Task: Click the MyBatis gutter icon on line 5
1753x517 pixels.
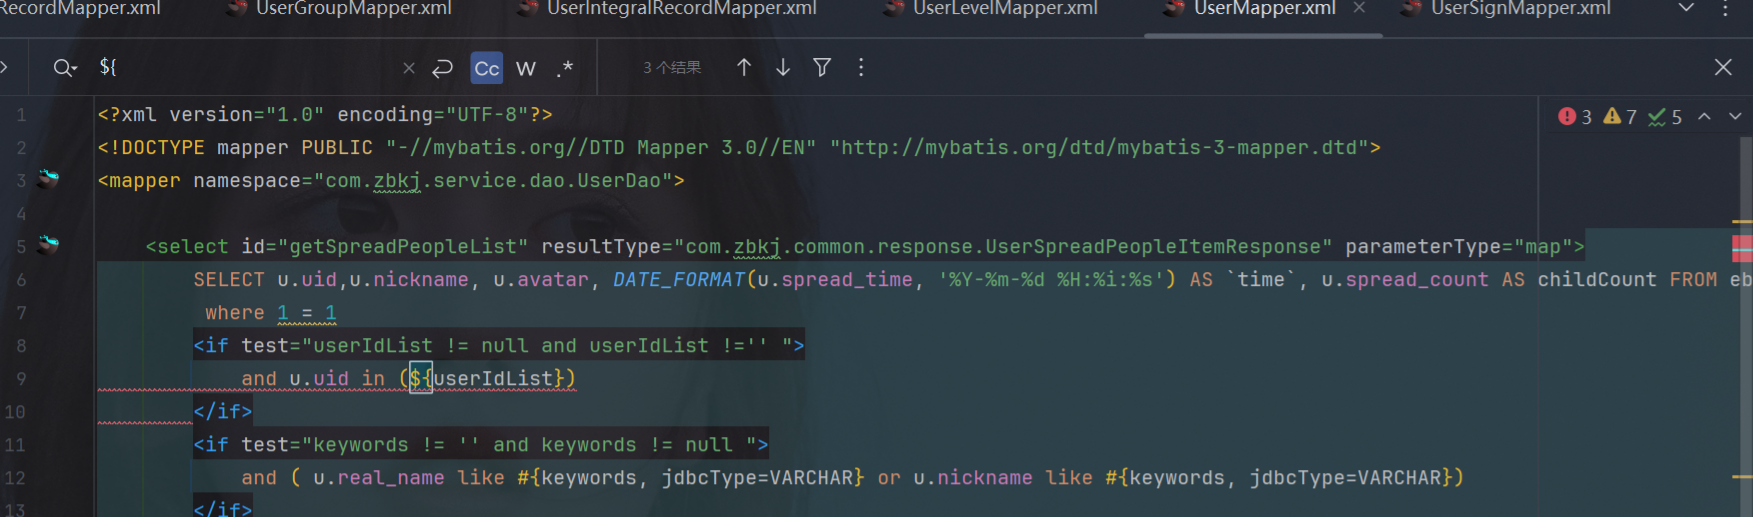Action: (x=48, y=244)
